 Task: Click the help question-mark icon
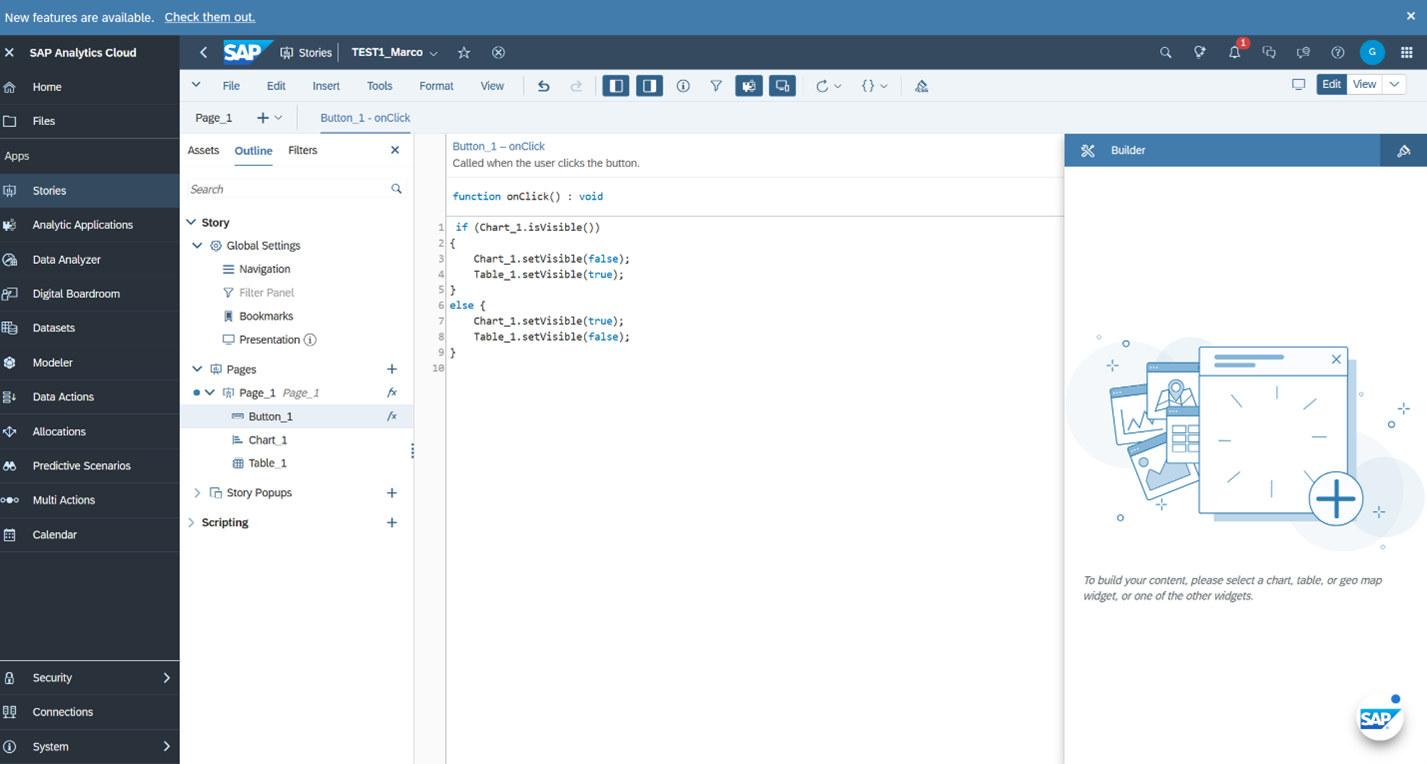coord(1337,52)
